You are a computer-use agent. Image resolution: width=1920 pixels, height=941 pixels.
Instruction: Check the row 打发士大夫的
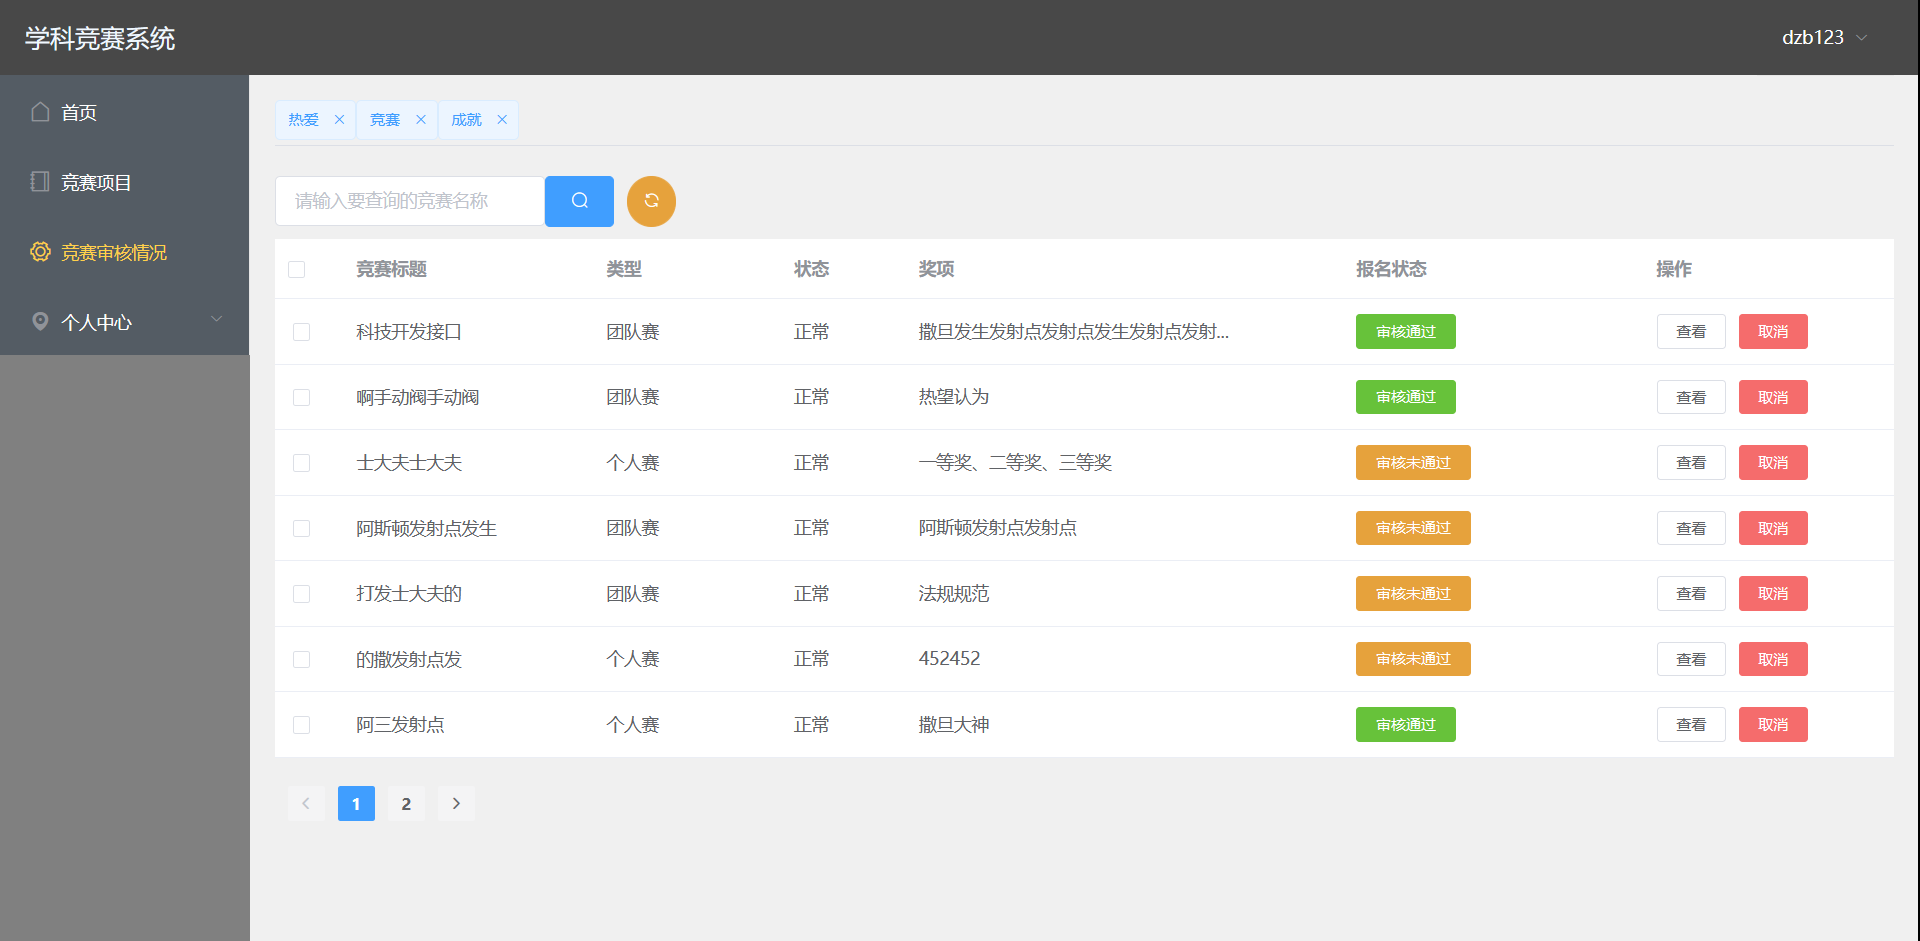(301, 594)
